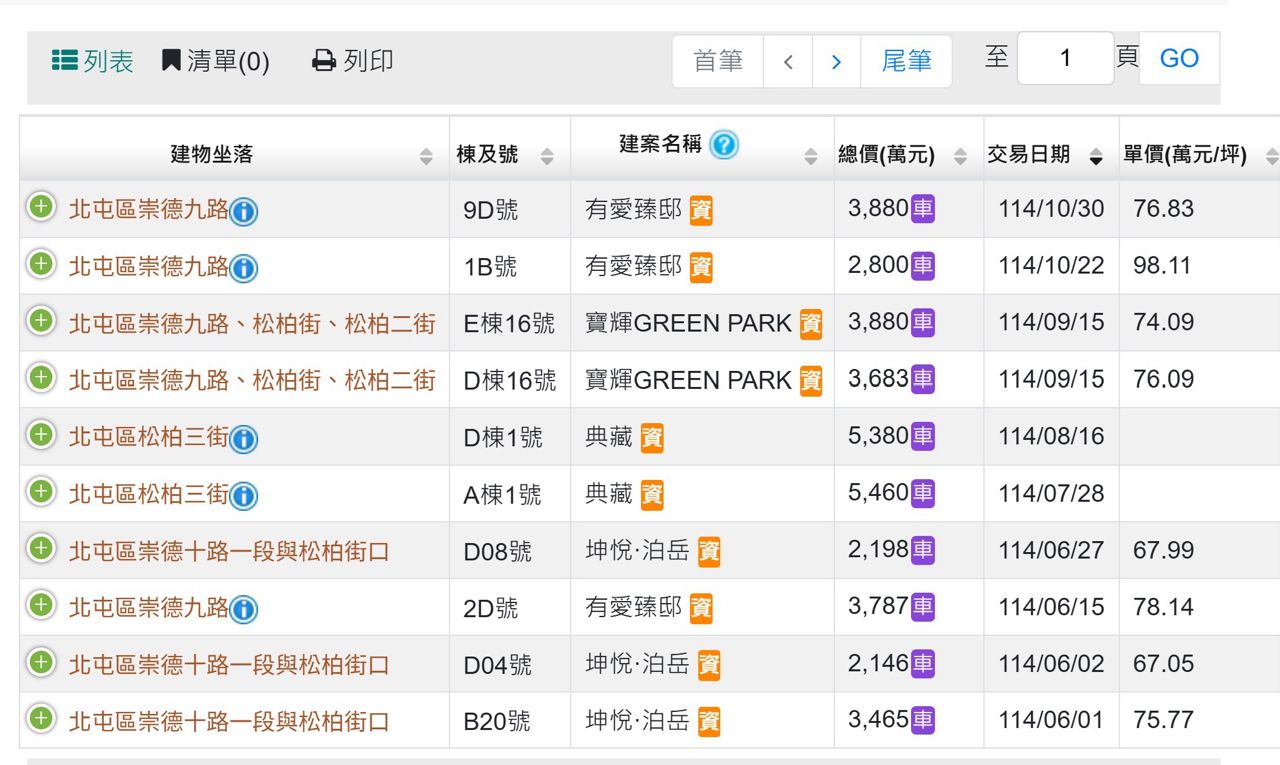This screenshot has height=765, width=1280.
Task: Open the 清單(0) saved list
Action: pyautogui.click(x=216, y=61)
